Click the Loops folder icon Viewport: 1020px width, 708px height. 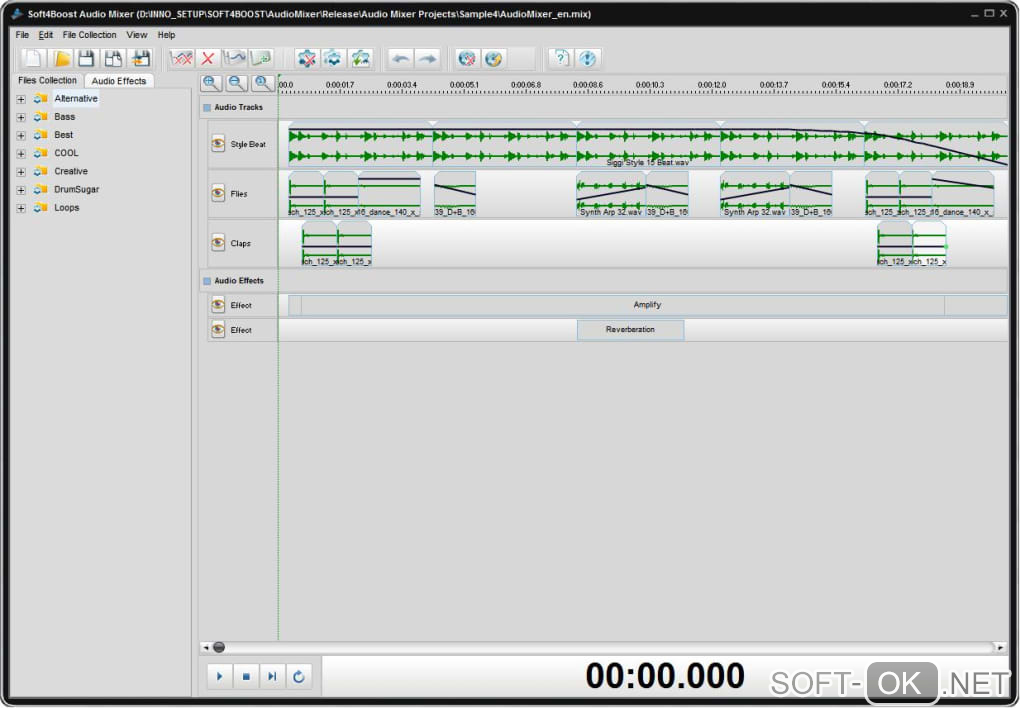(x=41, y=208)
